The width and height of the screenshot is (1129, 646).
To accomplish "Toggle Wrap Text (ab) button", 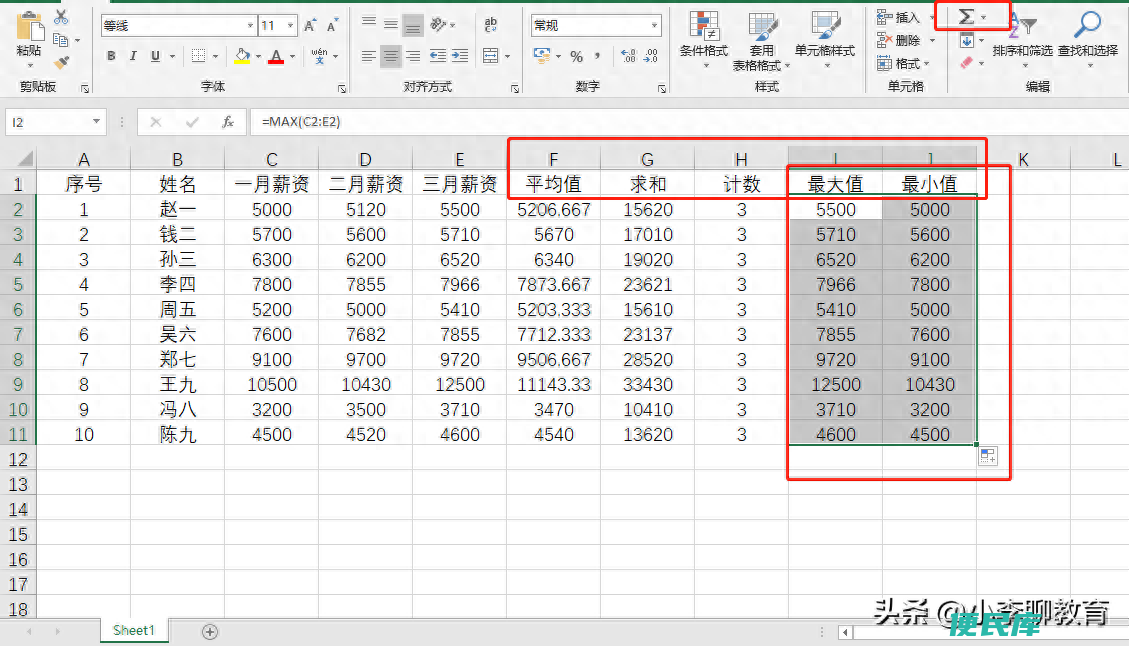I will tap(490, 24).
